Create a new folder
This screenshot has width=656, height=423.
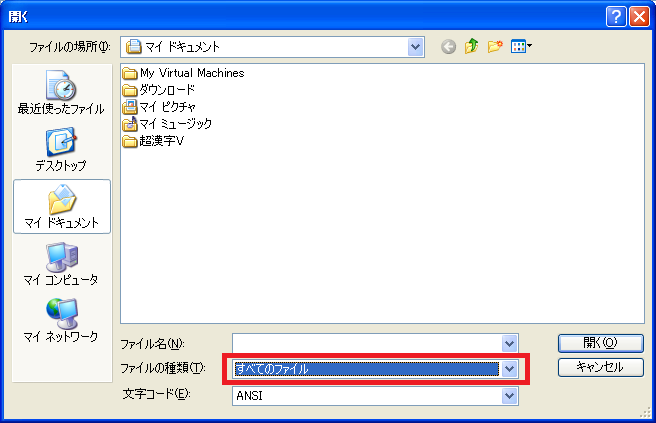pyautogui.click(x=494, y=47)
